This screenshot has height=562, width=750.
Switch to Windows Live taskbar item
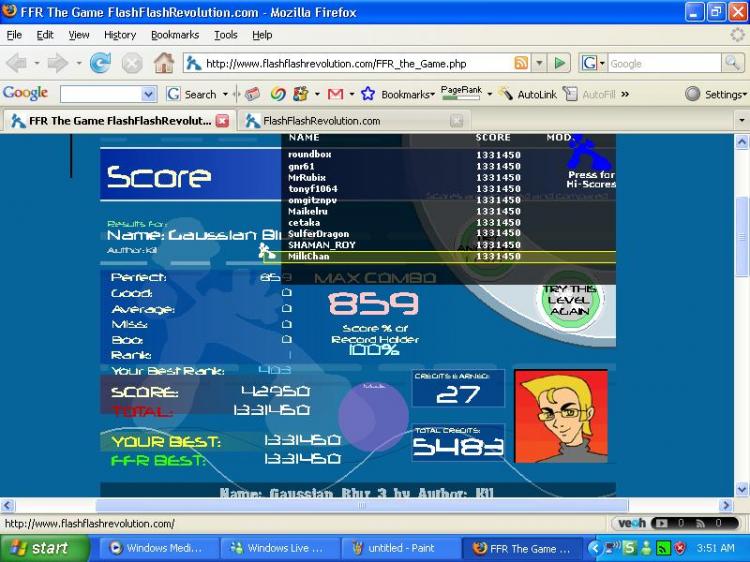click(x=280, y=548)
